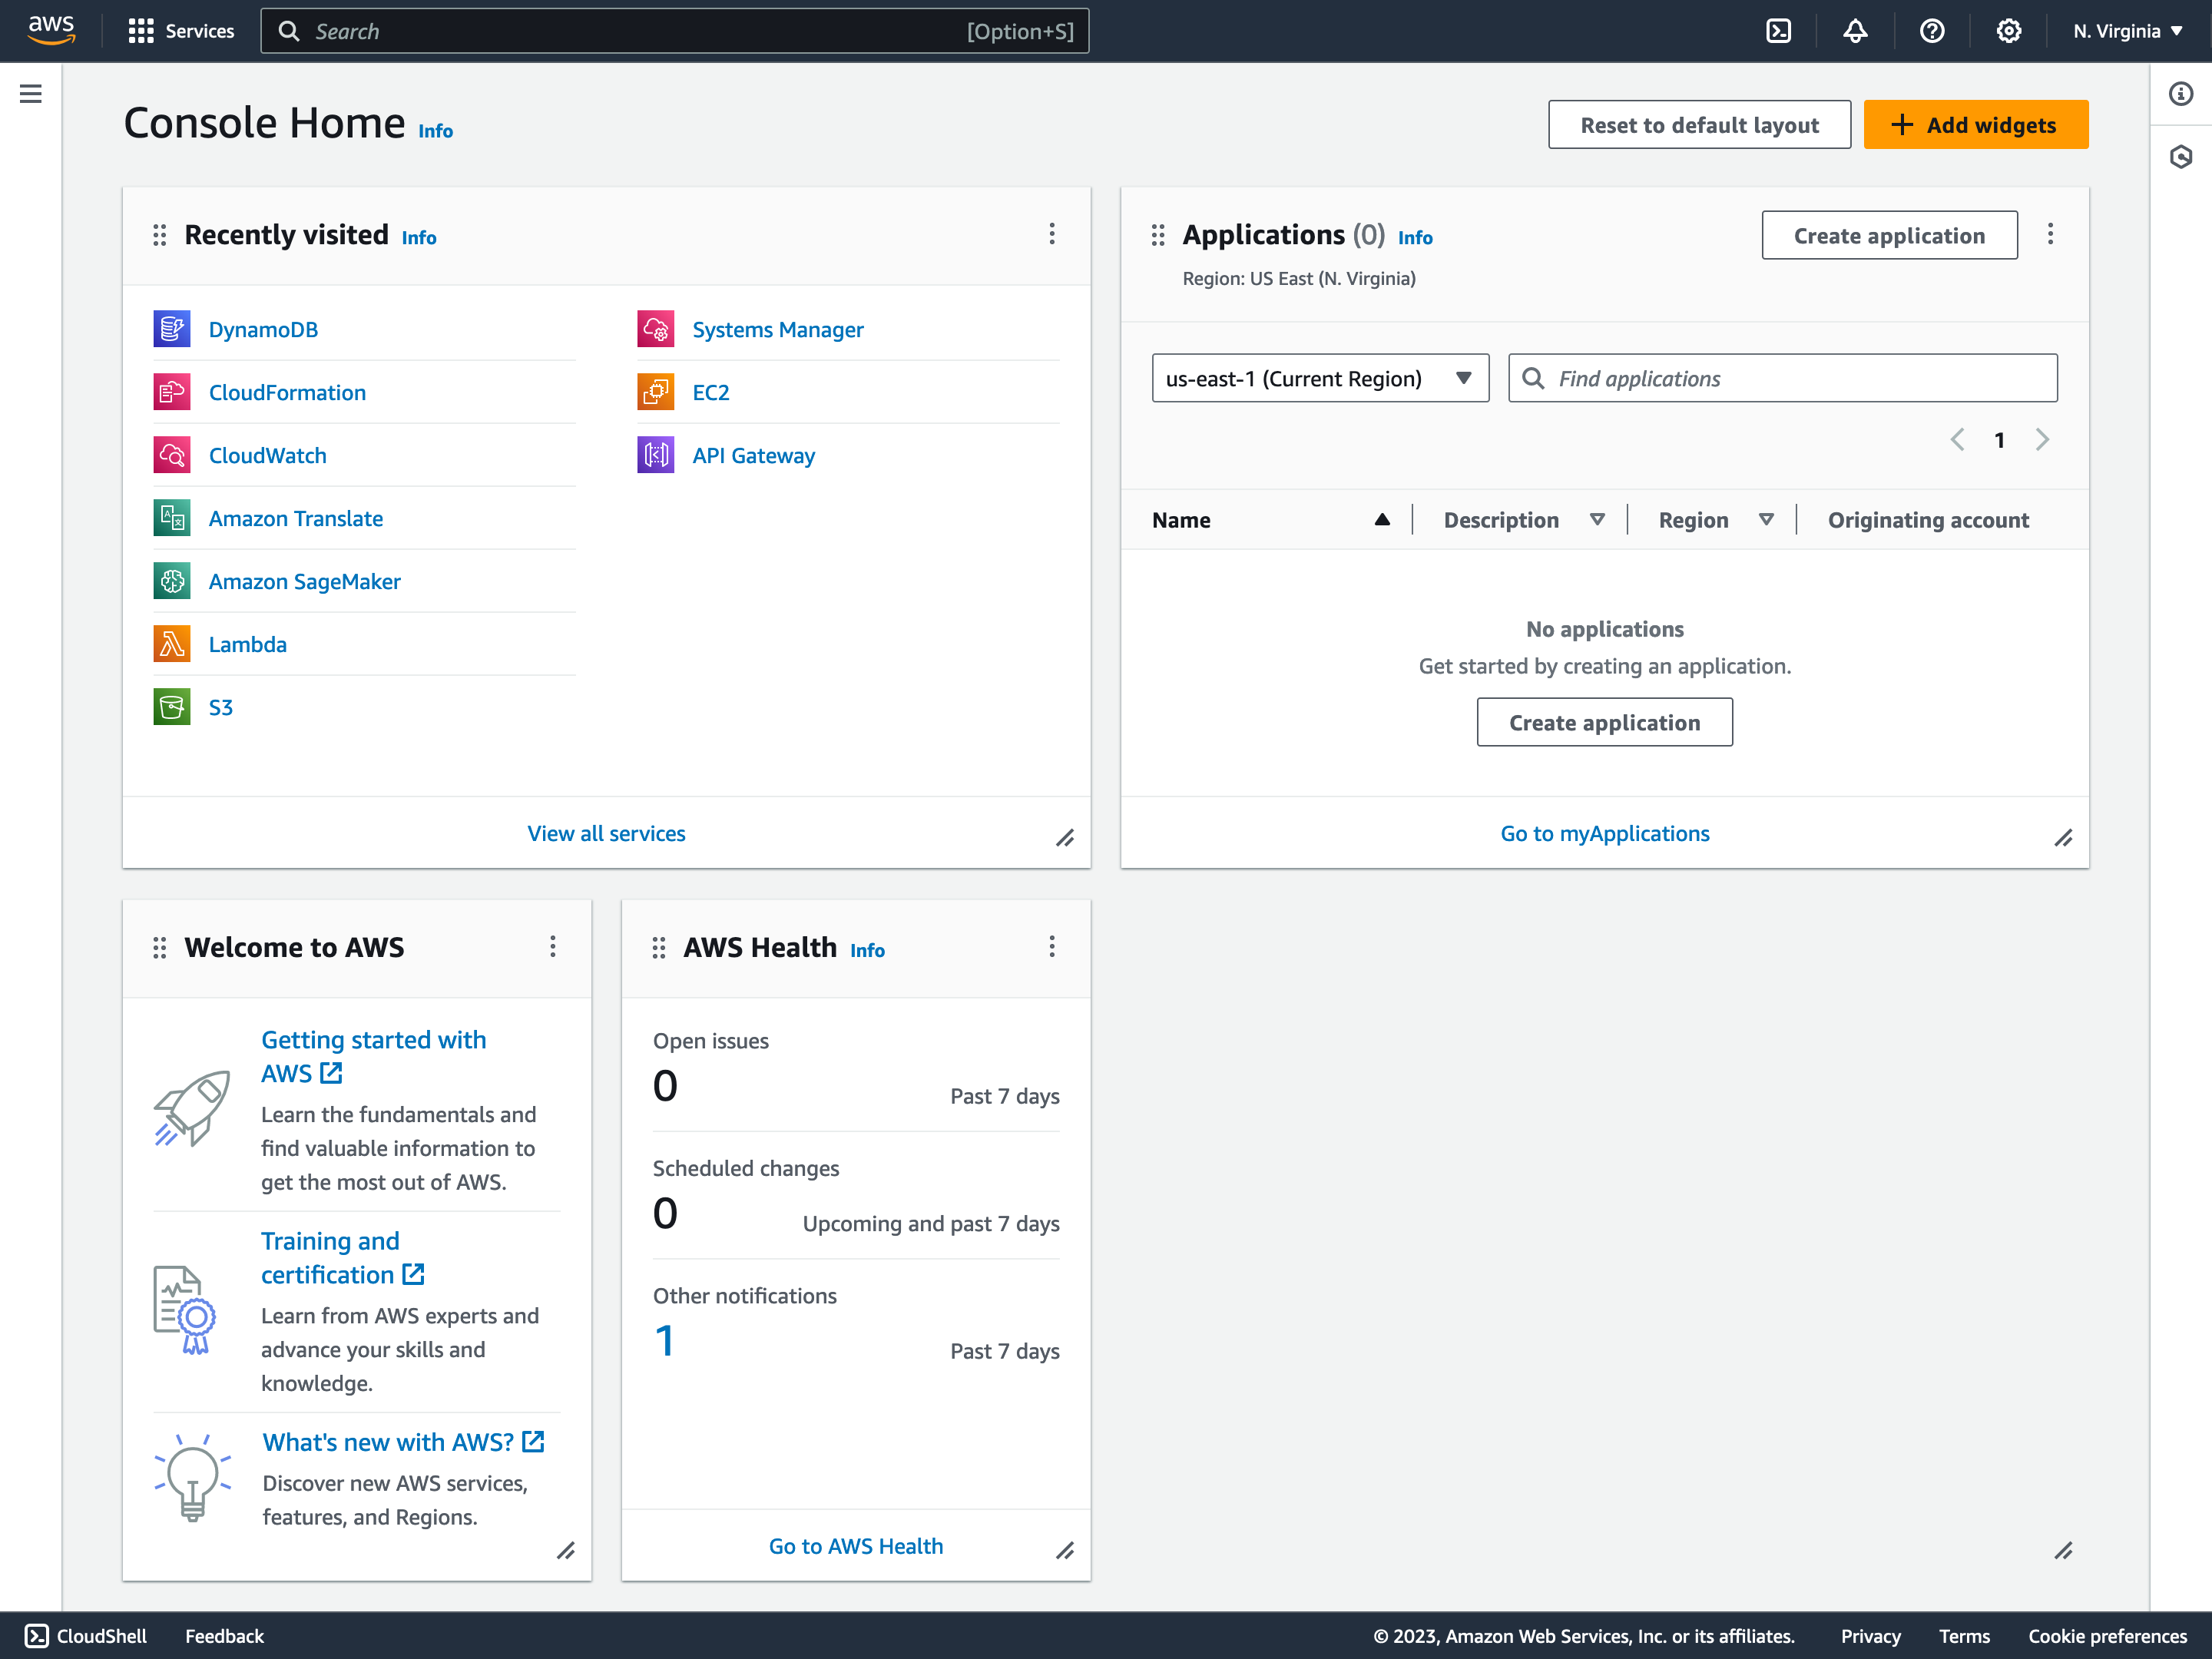
Task: Click the EC2 service icon
Action: pos(656,392)
